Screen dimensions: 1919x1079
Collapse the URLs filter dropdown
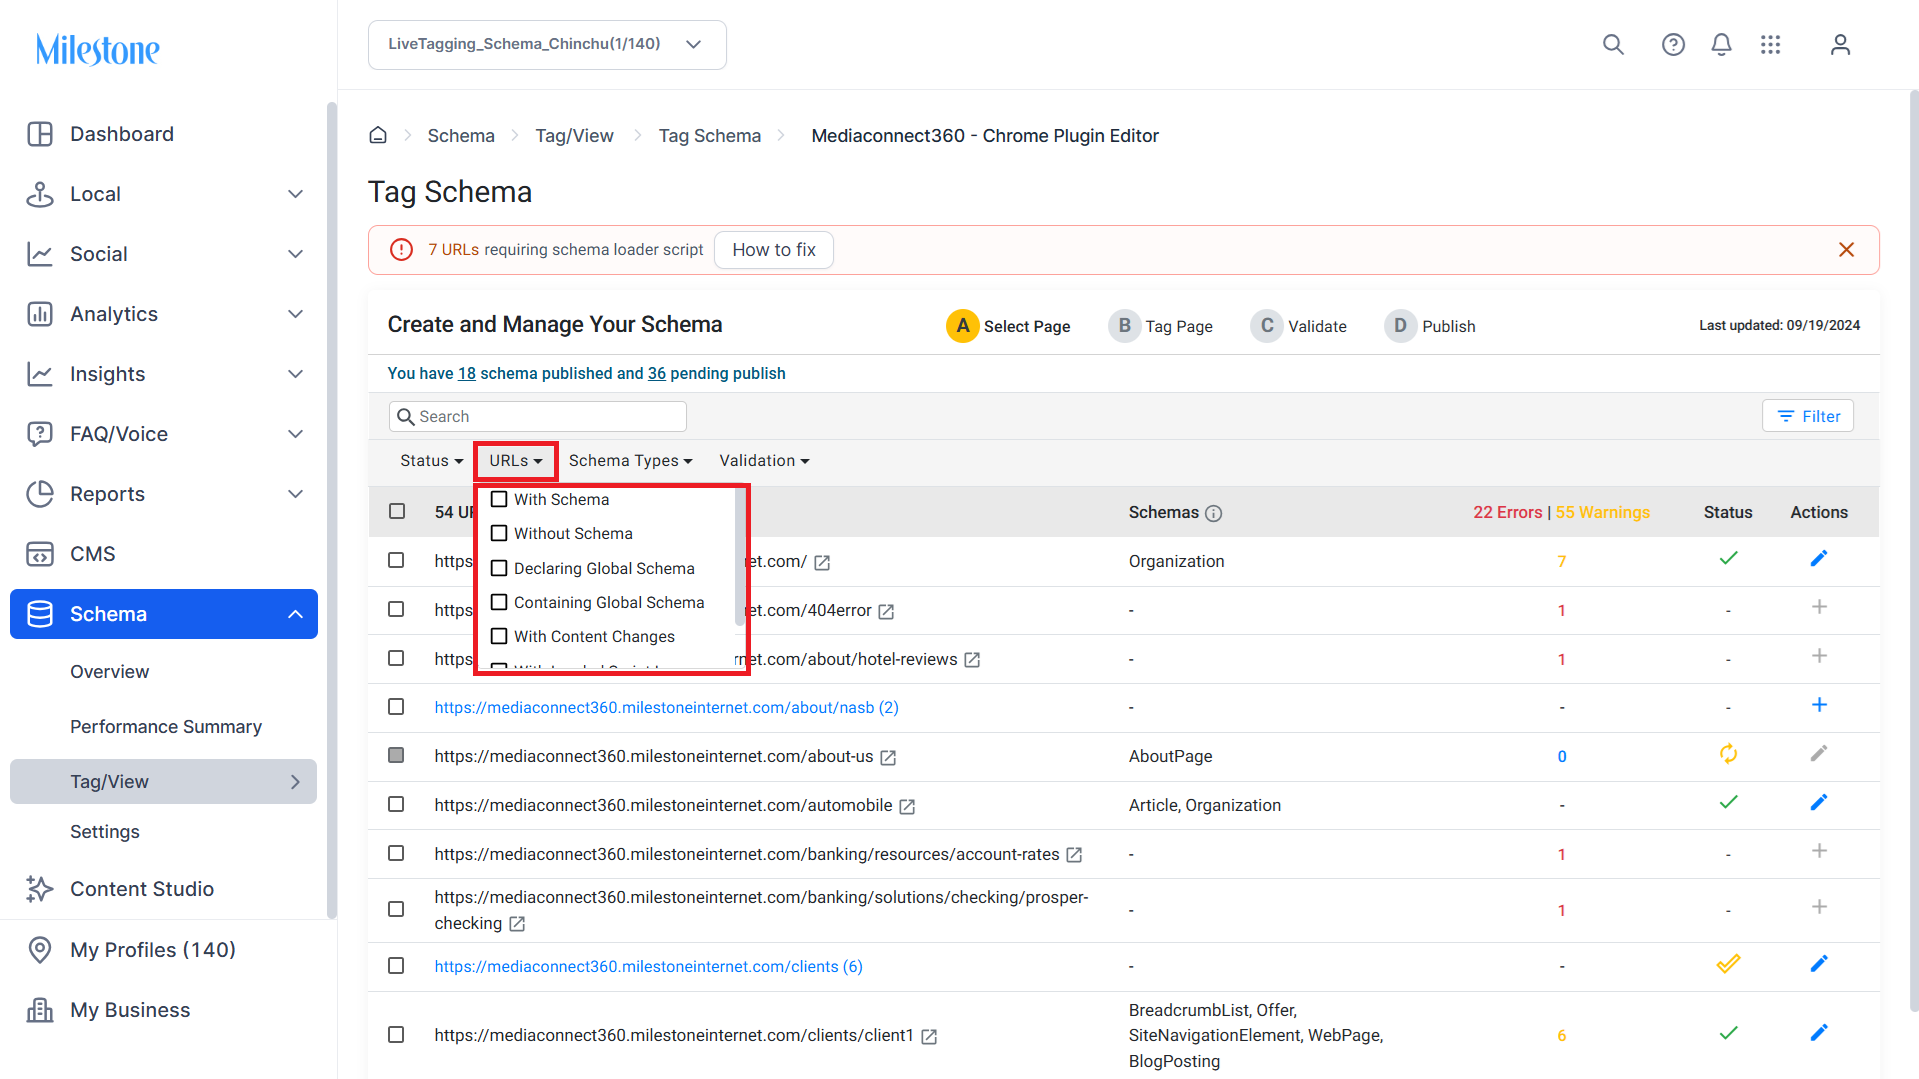point(516,461)
